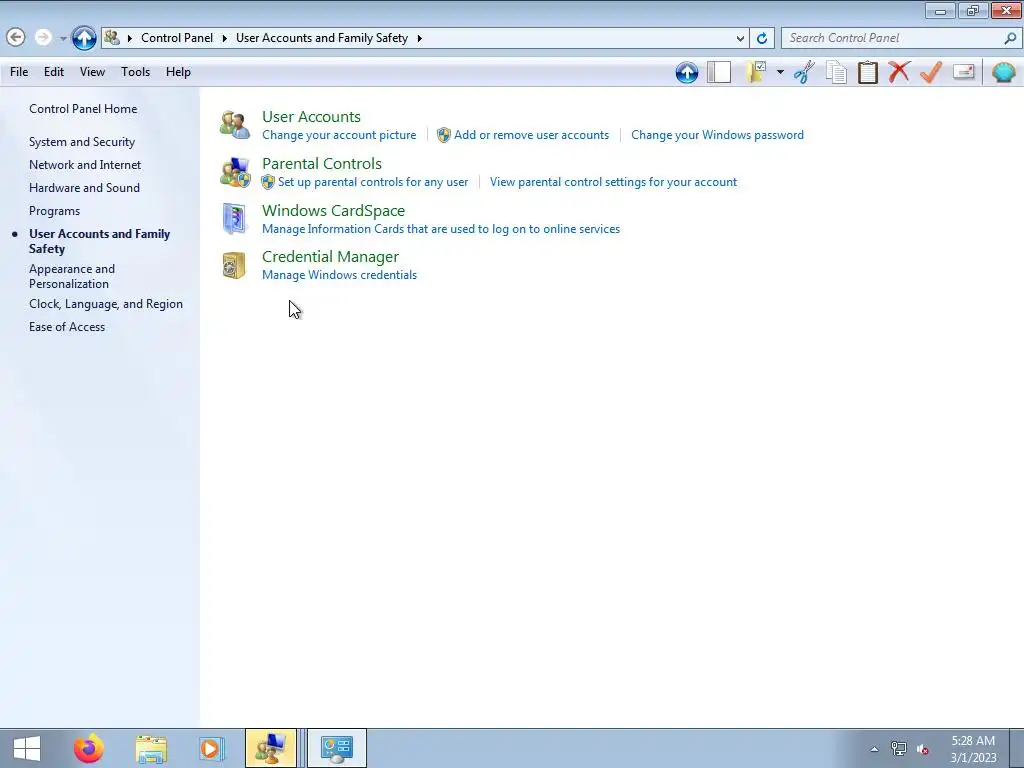
Task: Click Add or remove user accounts
Action: (x=531, y=135)
